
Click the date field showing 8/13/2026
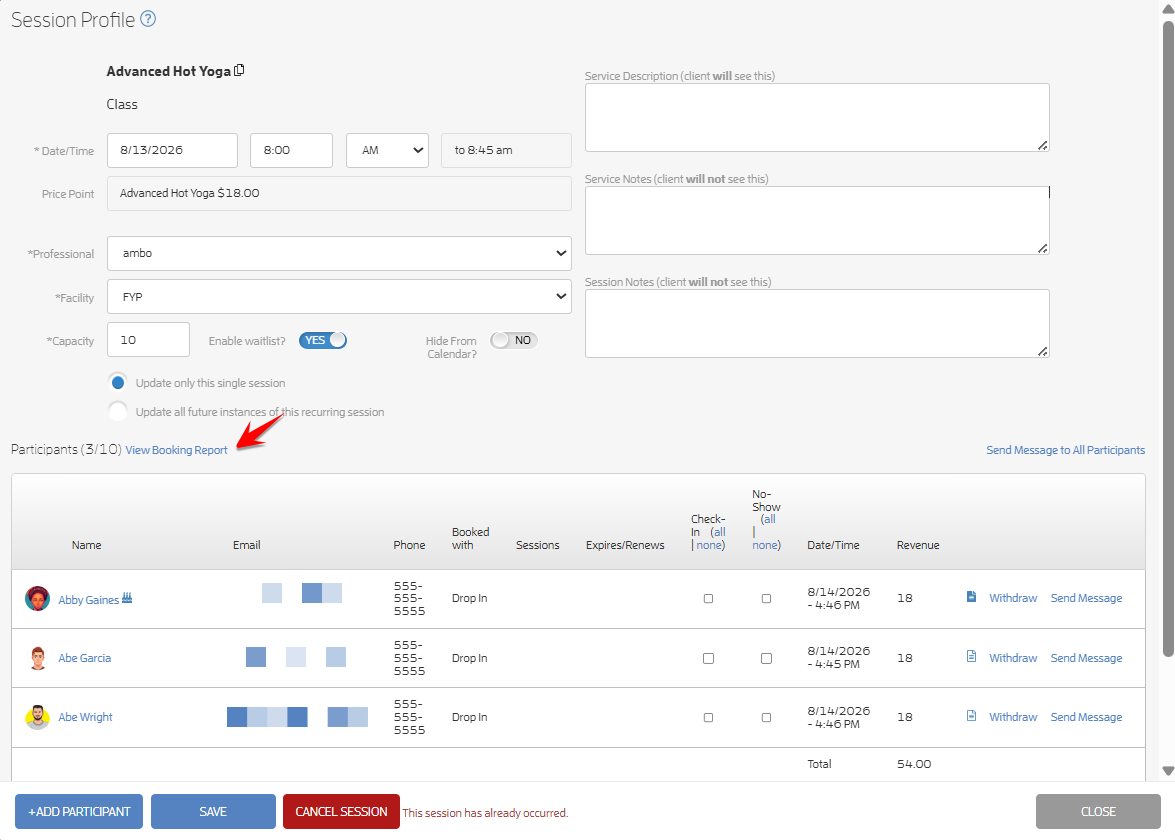(172, 151)
